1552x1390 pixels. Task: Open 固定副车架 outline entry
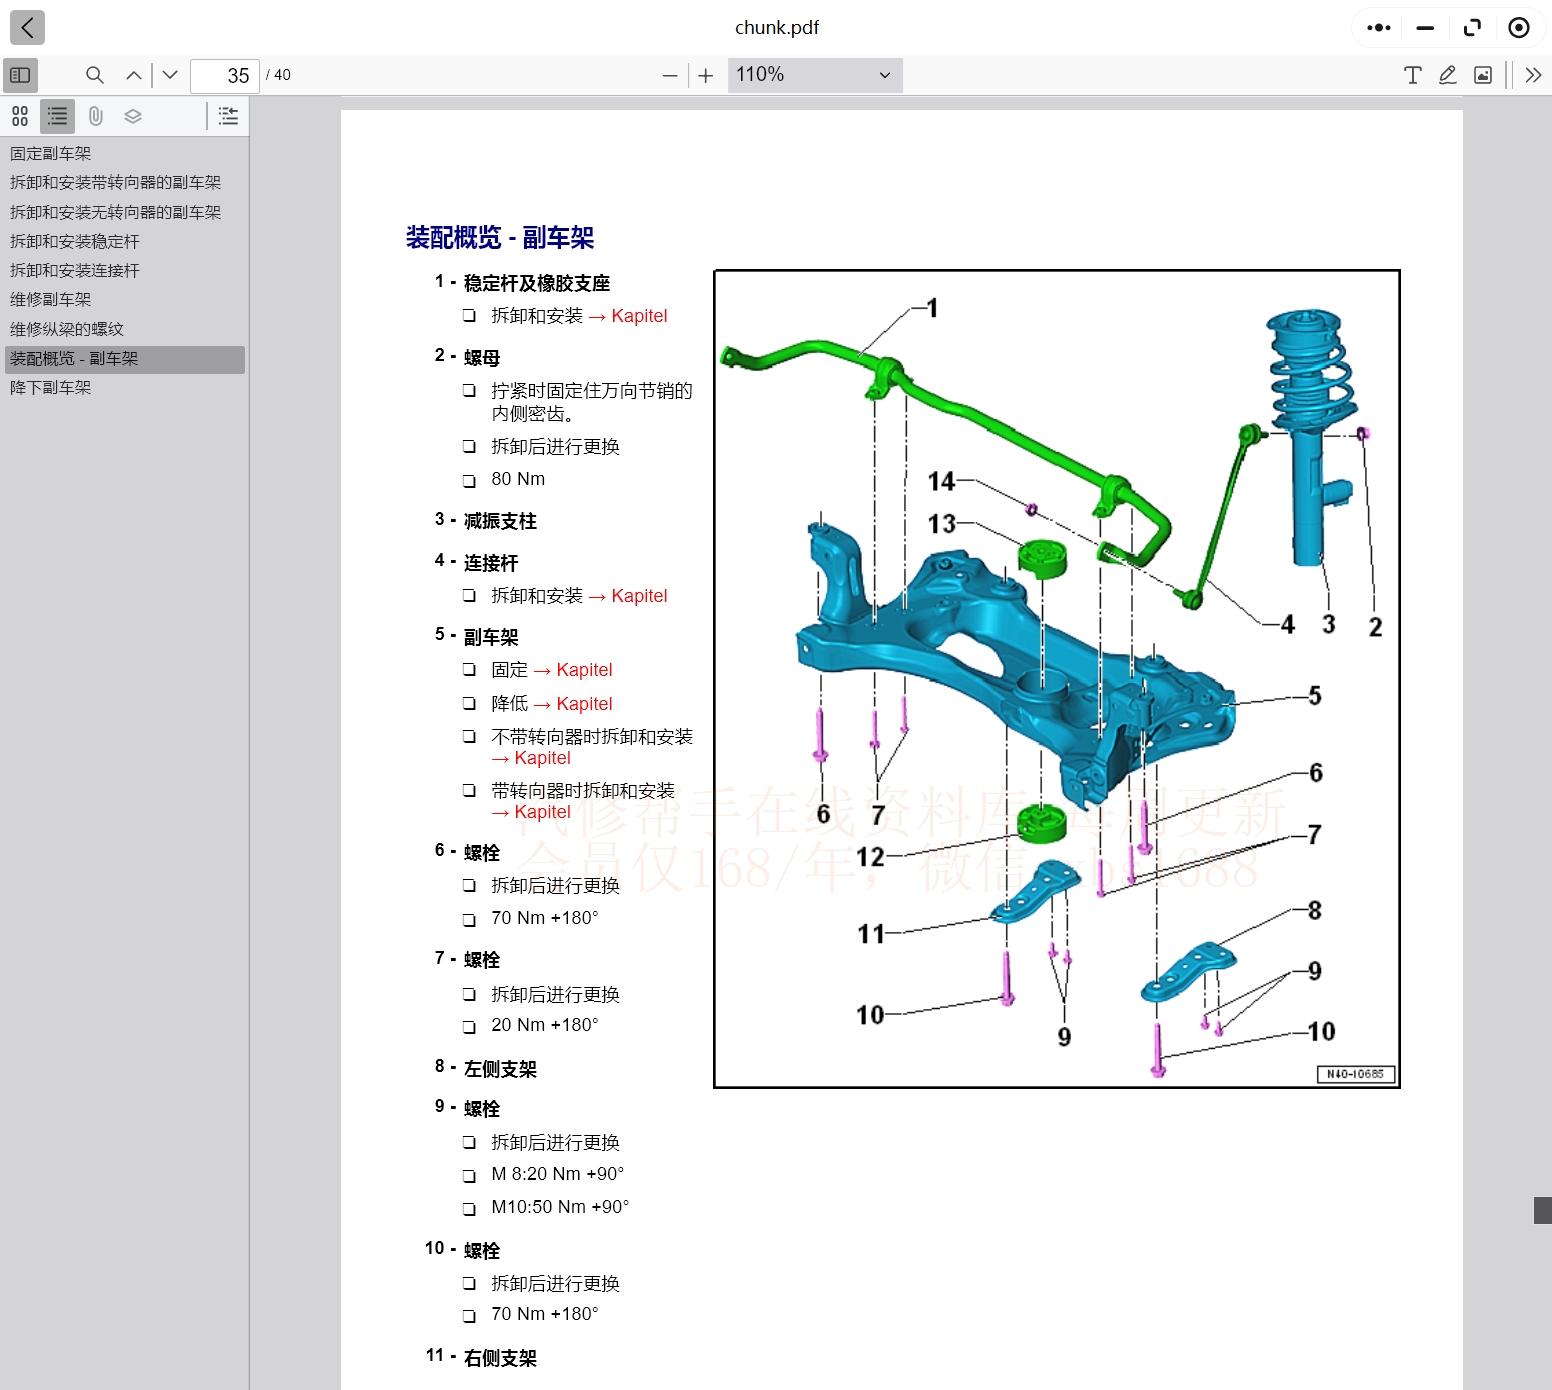pos(51,154)
